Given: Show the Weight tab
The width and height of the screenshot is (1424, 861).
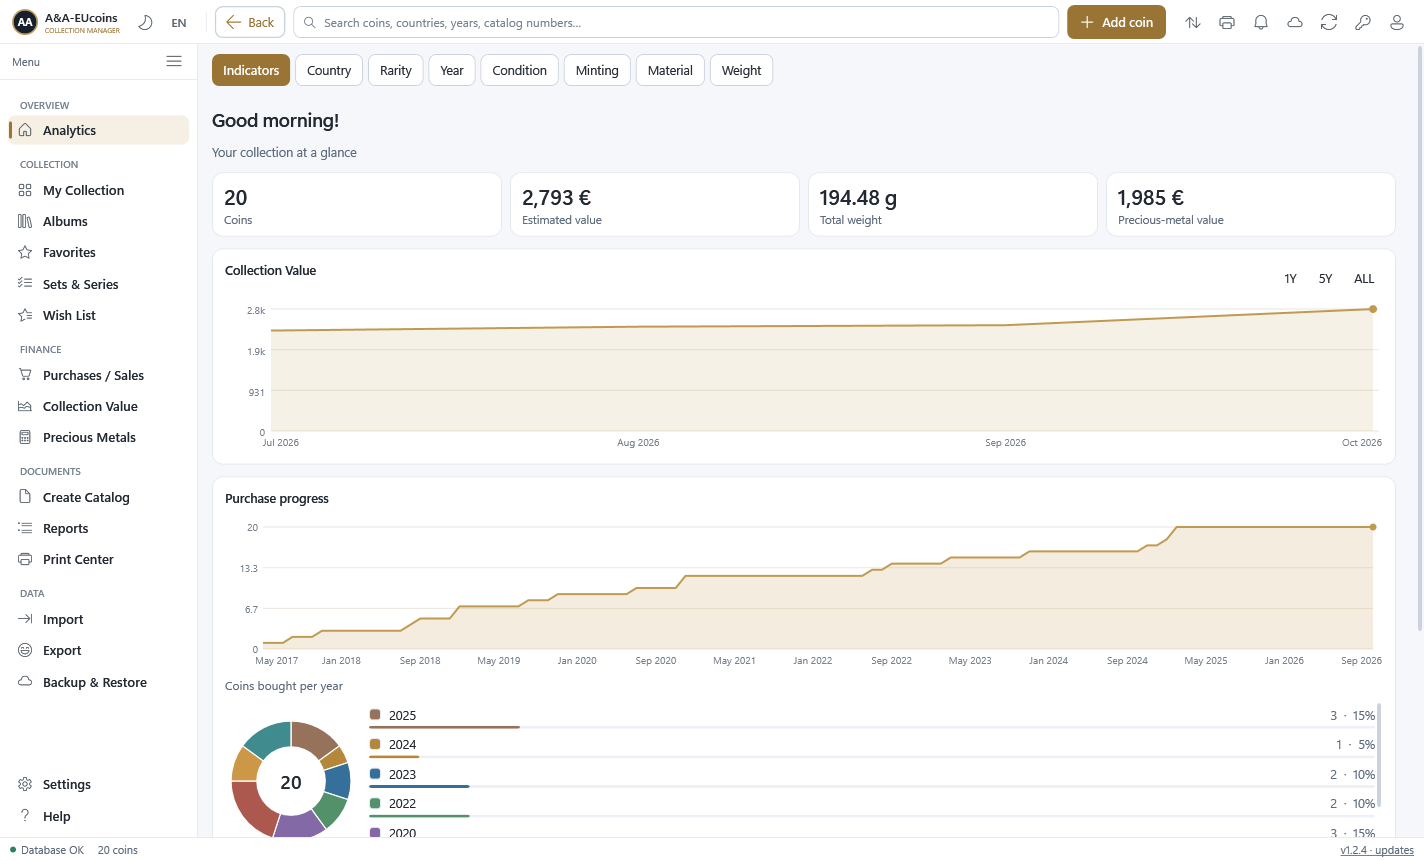Looking at the screenshot, I should click(x=741, y=70).
